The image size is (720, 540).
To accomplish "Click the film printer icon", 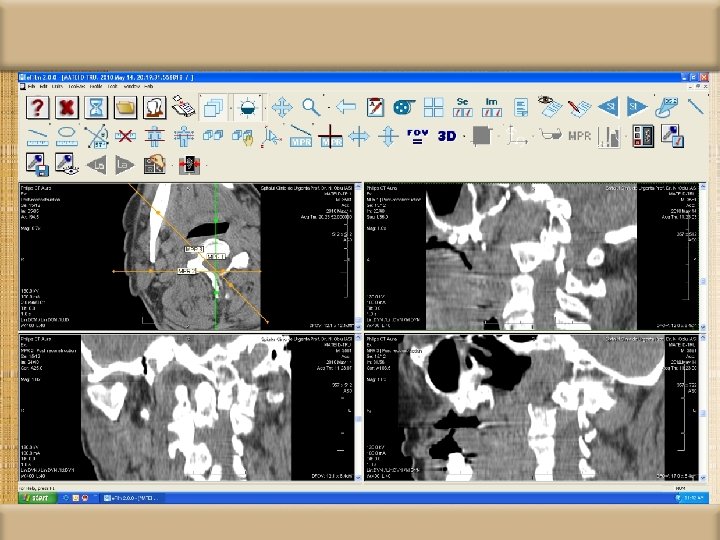I will (x=183, y=107).
